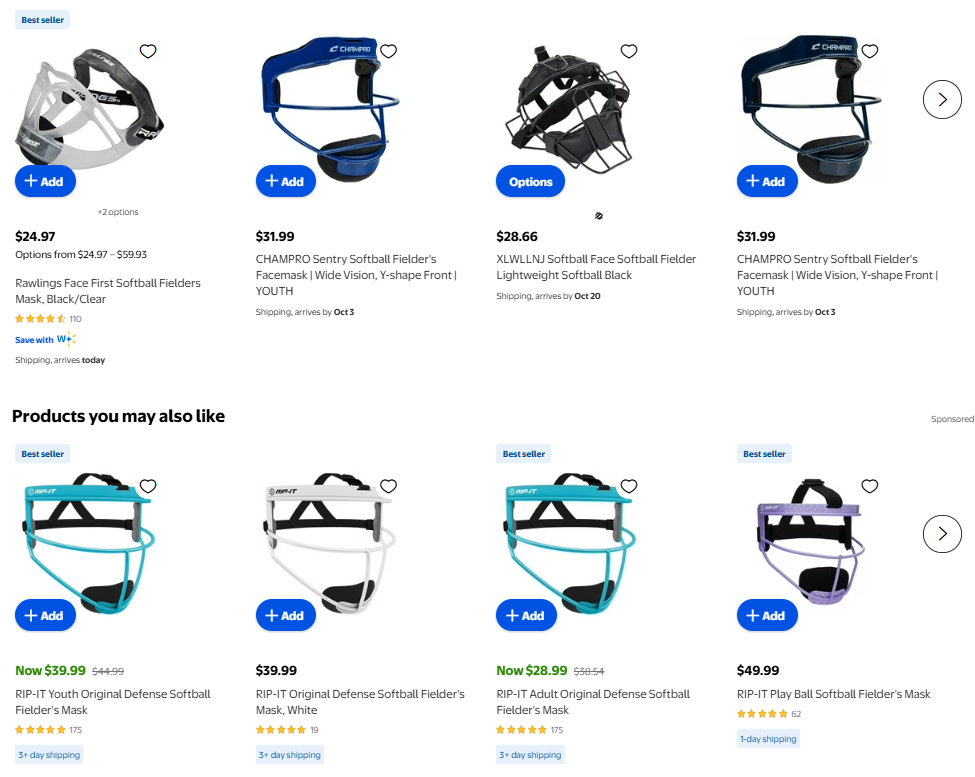Toggle heart on blue CHAMPRO Sentry facemask
975x777 pixels.
click(x=389, y=51)
